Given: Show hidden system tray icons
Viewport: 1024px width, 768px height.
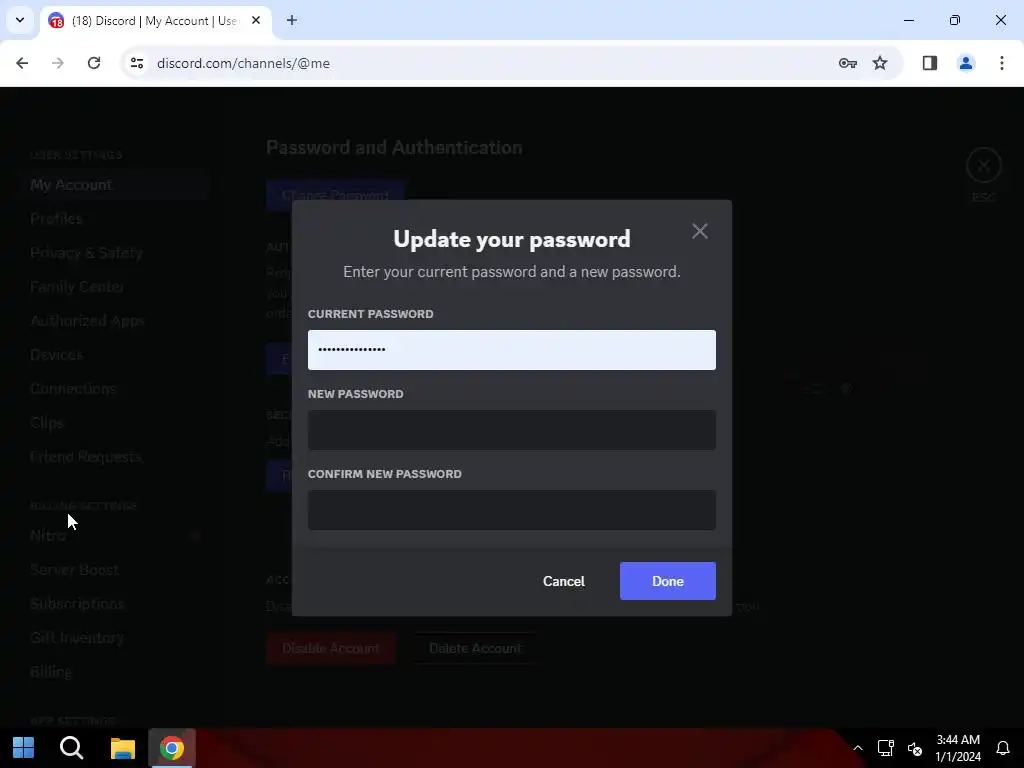Looking at the screenshot, I should coord(858,748).
